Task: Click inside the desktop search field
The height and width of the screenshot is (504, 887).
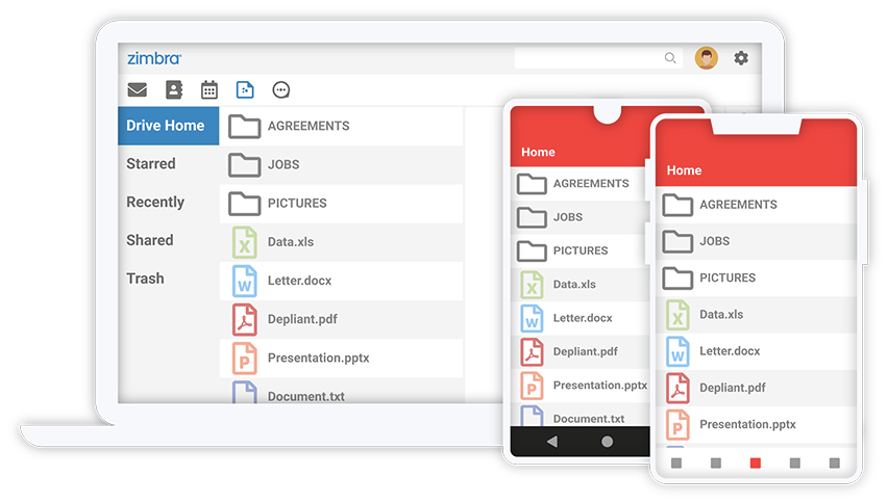Action: point(588,58)
